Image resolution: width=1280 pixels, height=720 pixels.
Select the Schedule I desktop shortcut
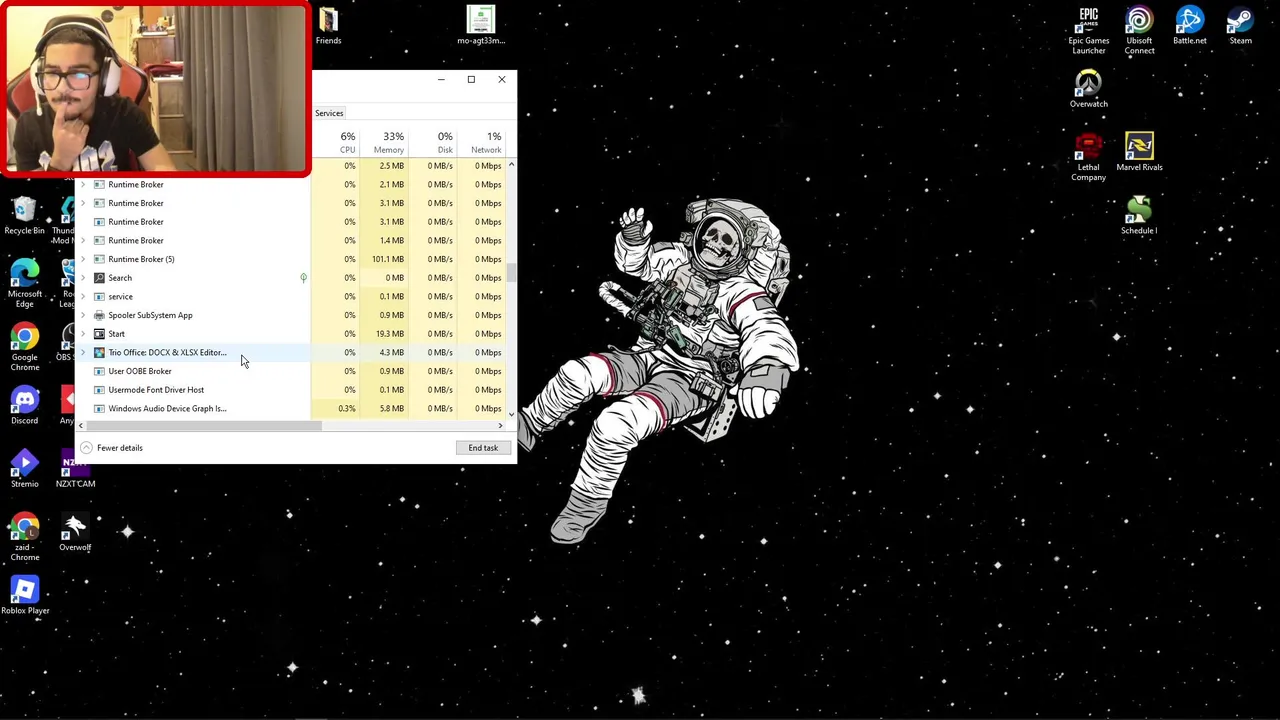pos(1139,216)
